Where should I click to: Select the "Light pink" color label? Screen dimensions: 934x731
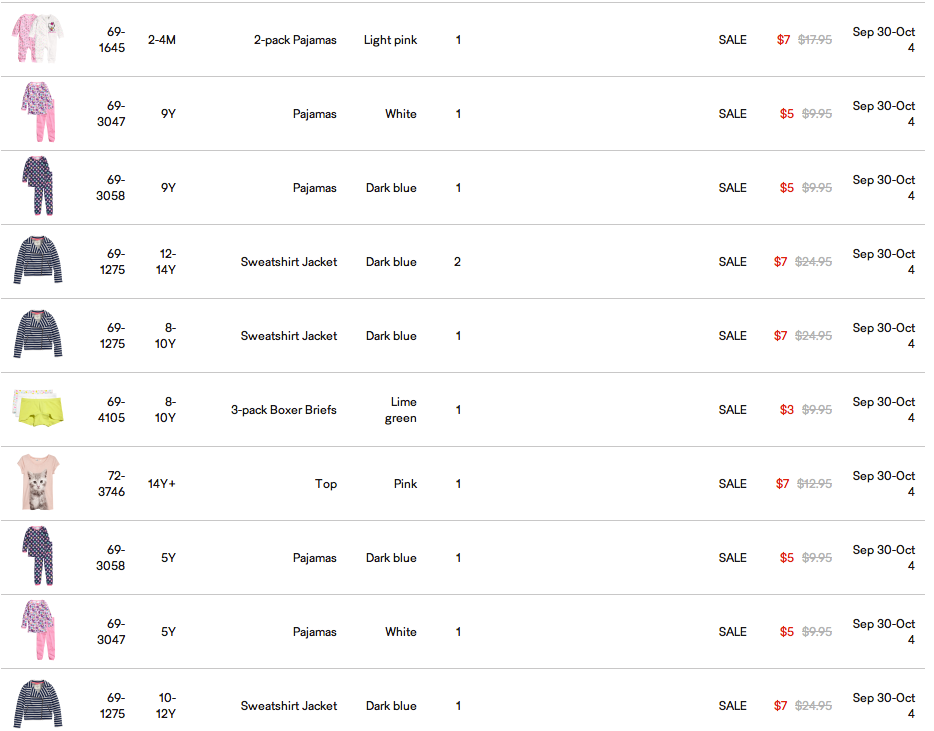click(390, 40)
